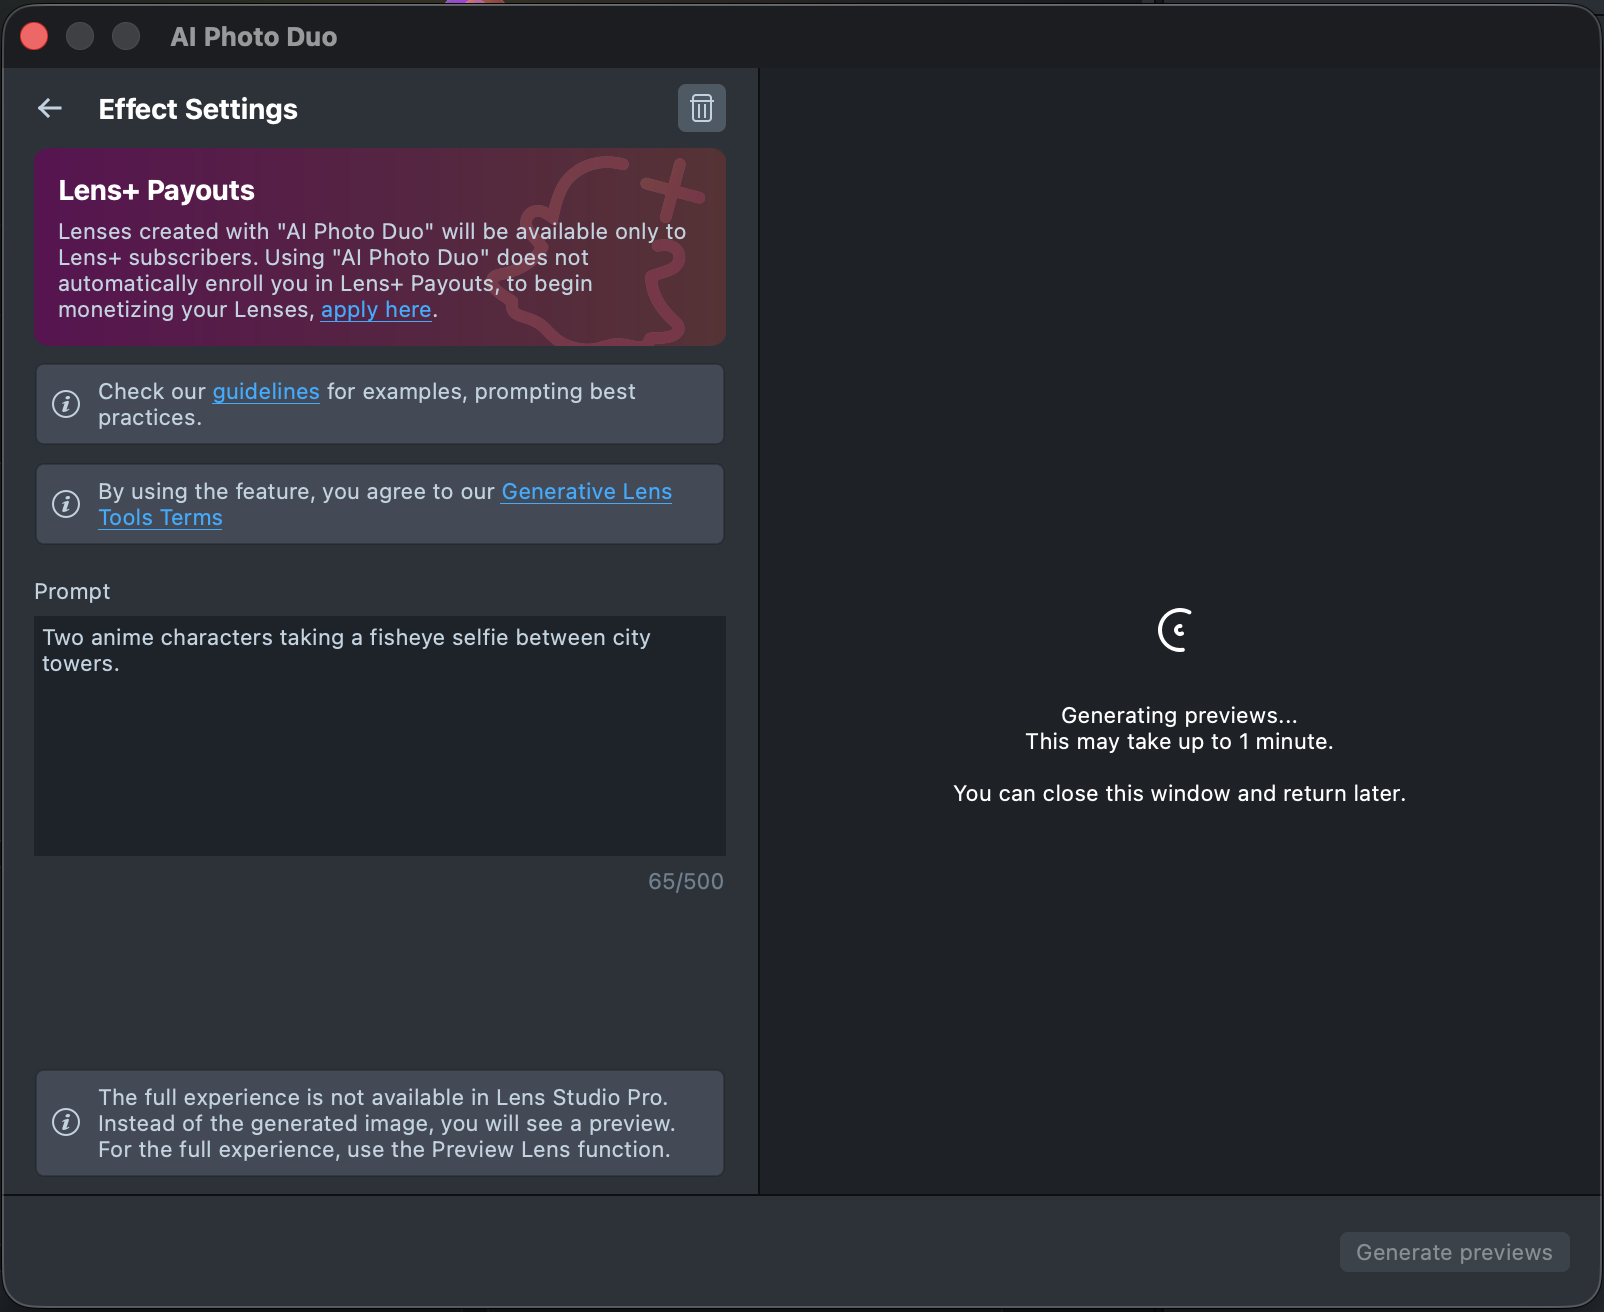Image resolution: width=1604 pixels, height=1312 pixels.
Task: Close the AI Photo Duo window
Action: click(34, 37)
